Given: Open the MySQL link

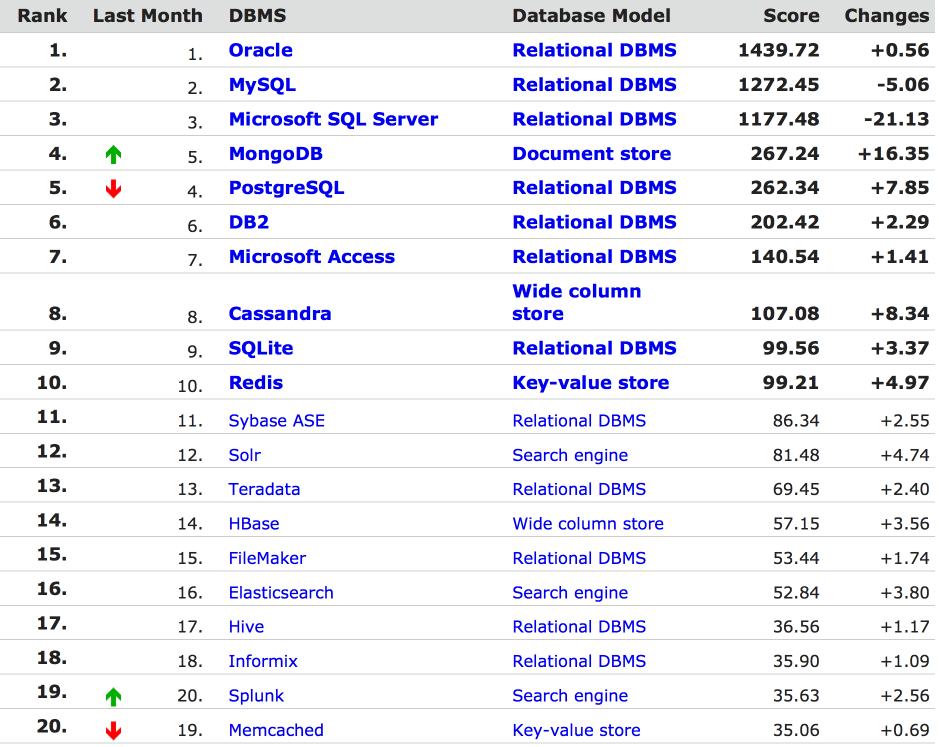Looking at the screenshot, I should click(x=262, y=85).
